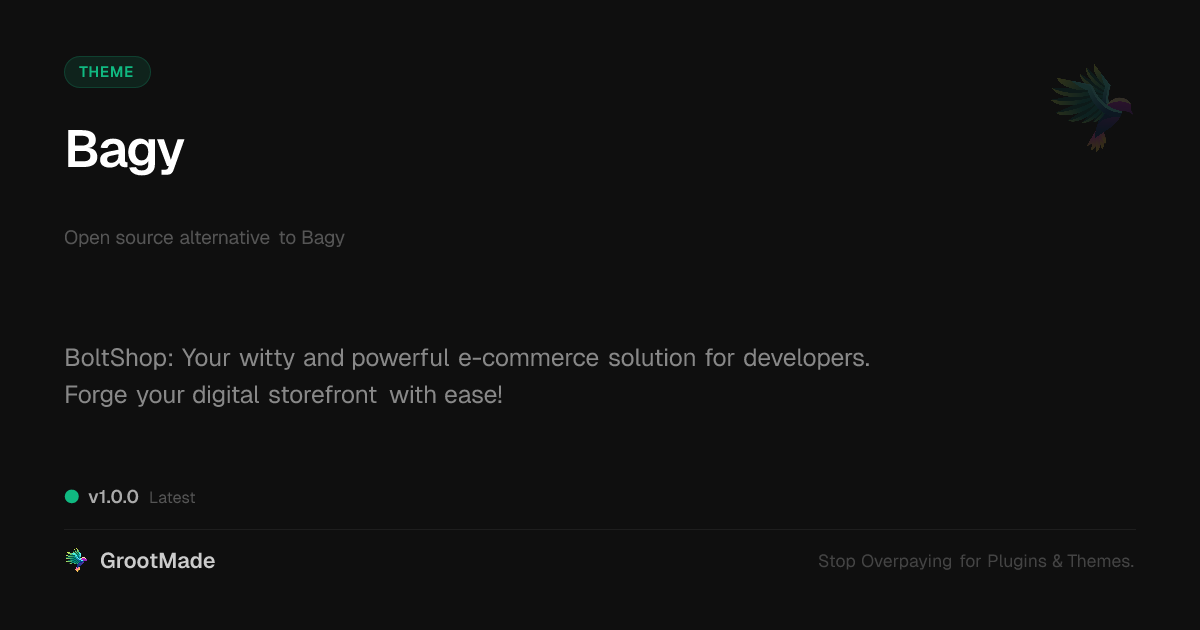This screenshot has height=630, width=1200.
Task: Click the horizontal divider line above the footer
Action: [600, 529]
